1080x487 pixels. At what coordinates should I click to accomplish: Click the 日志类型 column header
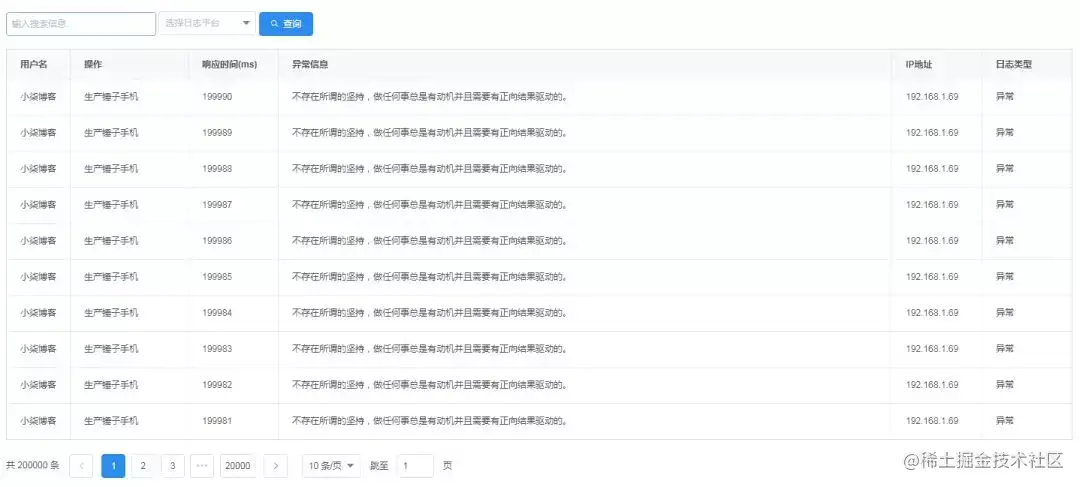[1014, 64]
